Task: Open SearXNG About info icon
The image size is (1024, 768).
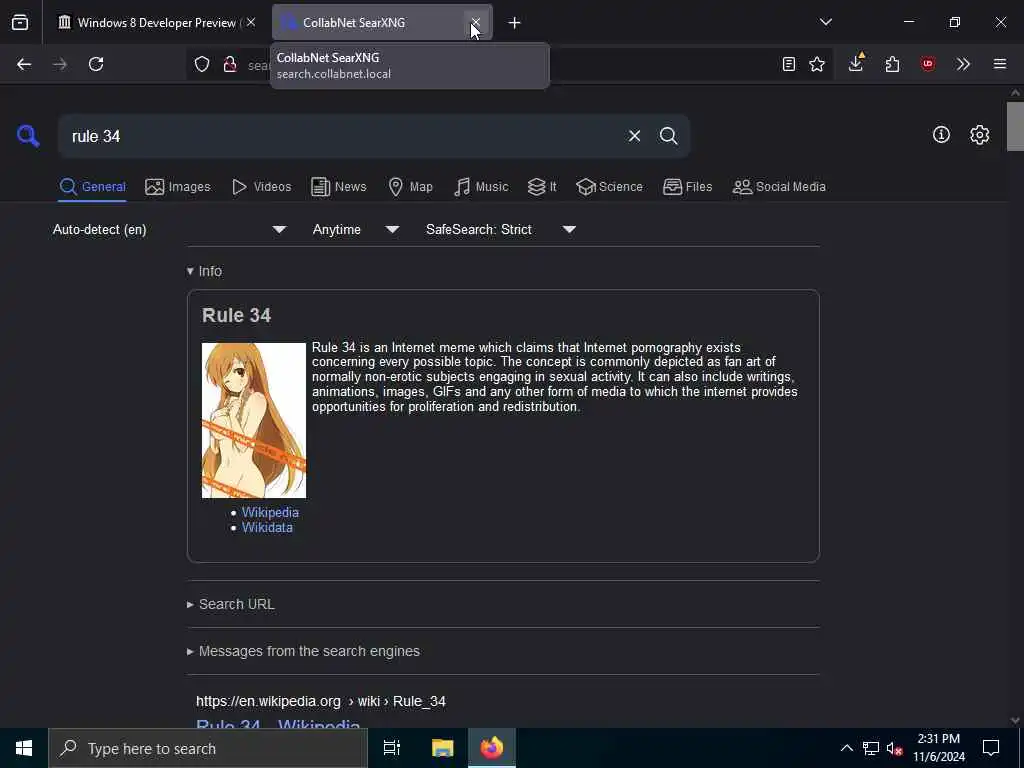Action: 941,135
